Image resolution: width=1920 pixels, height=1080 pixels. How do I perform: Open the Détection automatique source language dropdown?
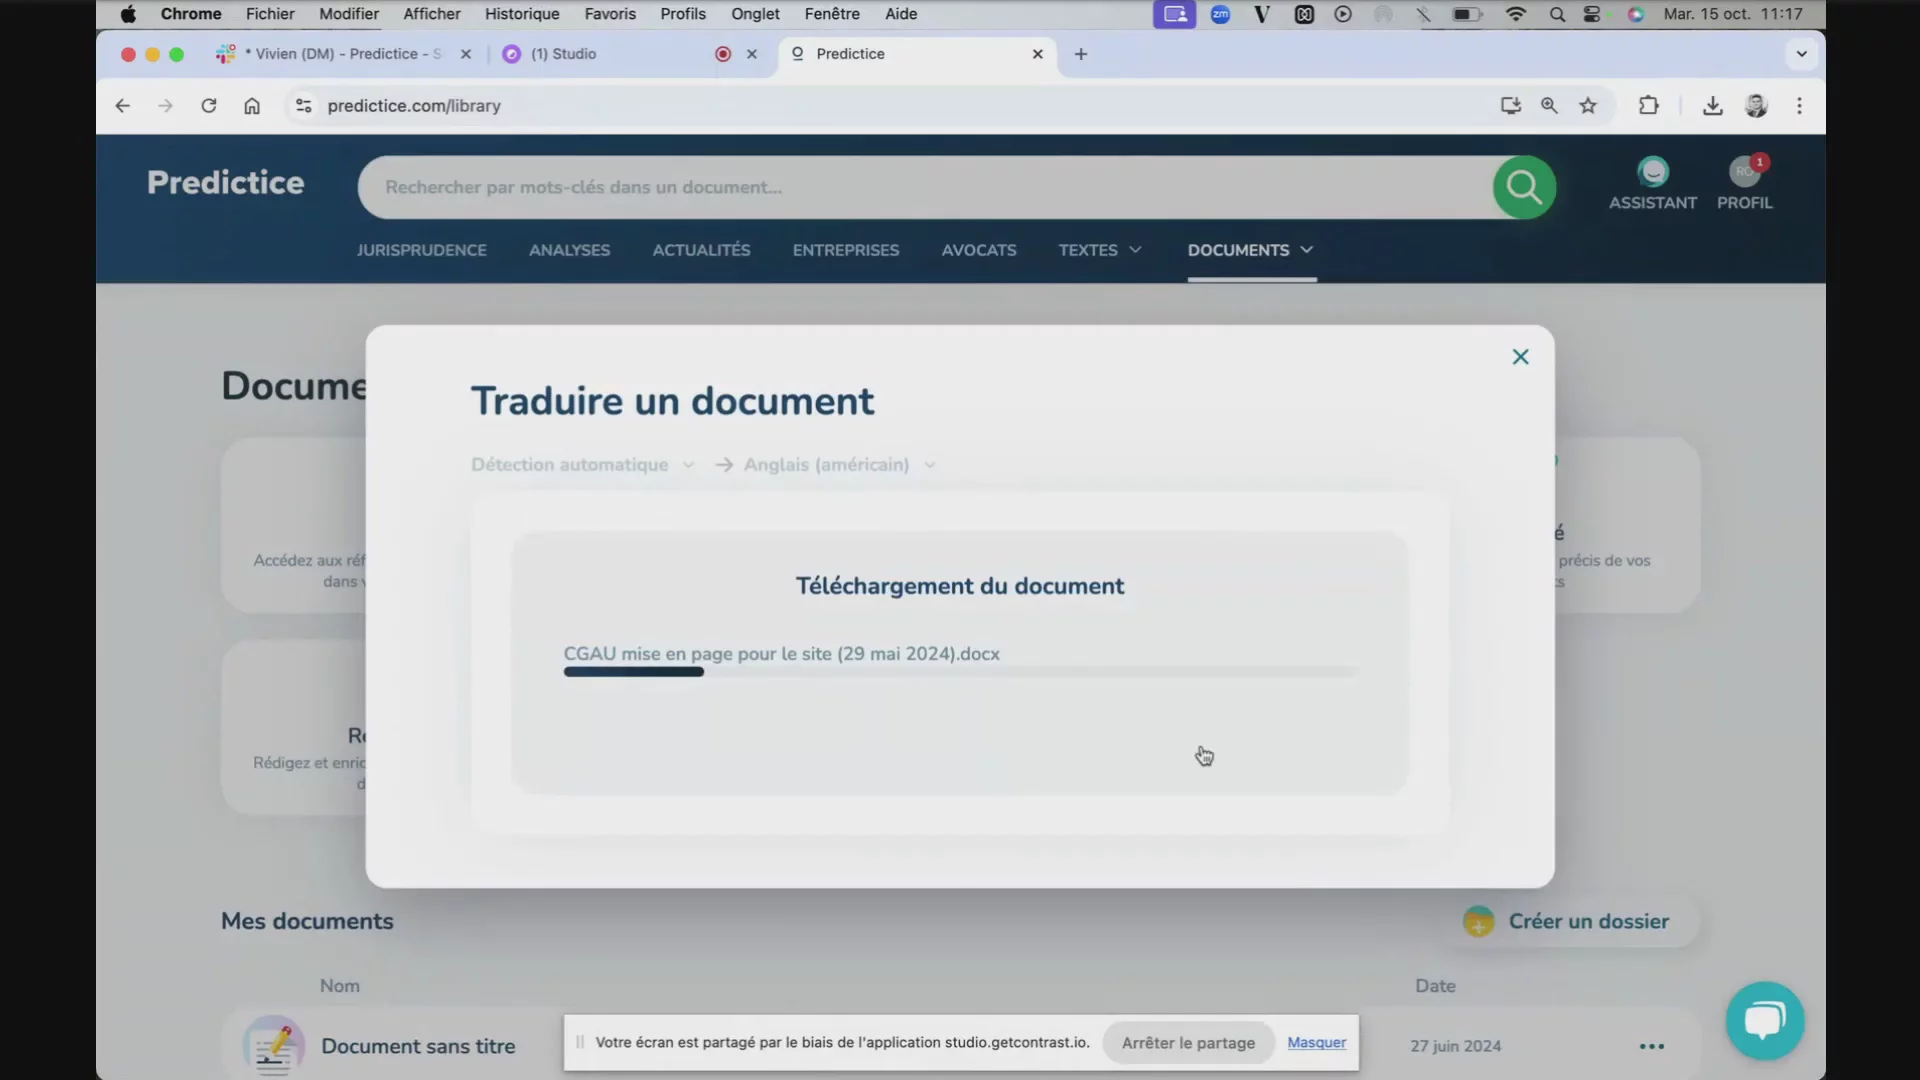pyautogui.click(x=582, y=465)
